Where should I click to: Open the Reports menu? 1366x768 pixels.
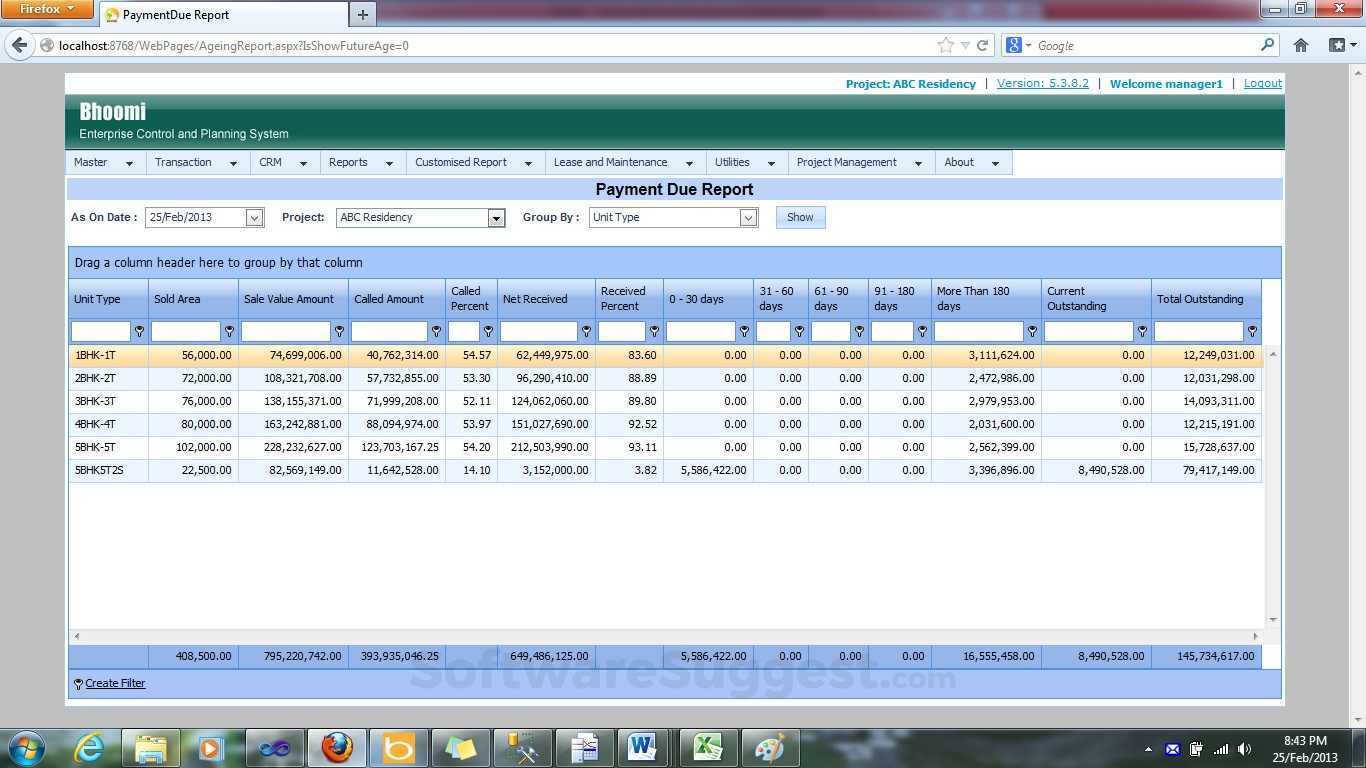[x=363, y=162]
